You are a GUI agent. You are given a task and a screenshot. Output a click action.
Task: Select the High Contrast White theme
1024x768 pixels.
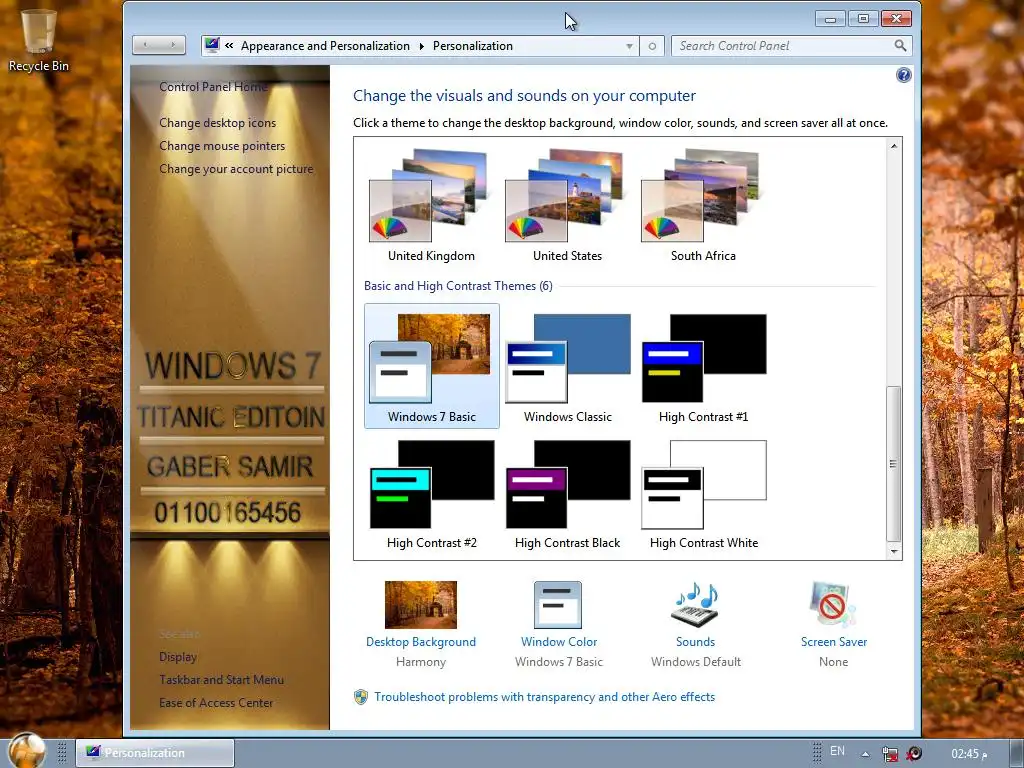pyautogui.click(x=703, y=493)
